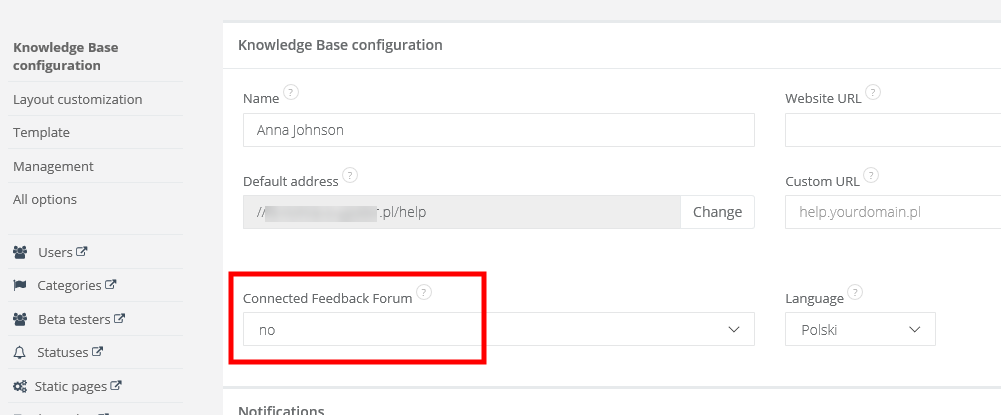Open the Language dropdown showing Polski

[860, 329]
